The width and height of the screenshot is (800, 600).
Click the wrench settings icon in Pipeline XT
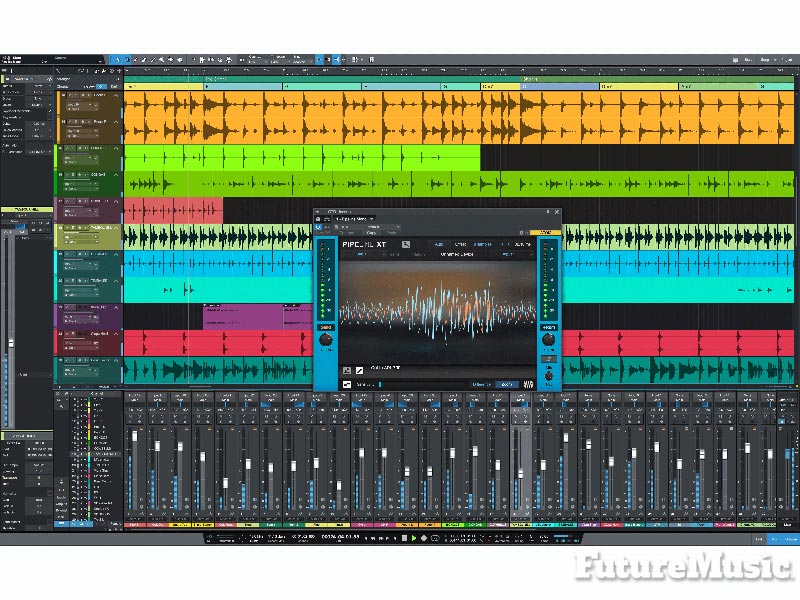[406, 244]
